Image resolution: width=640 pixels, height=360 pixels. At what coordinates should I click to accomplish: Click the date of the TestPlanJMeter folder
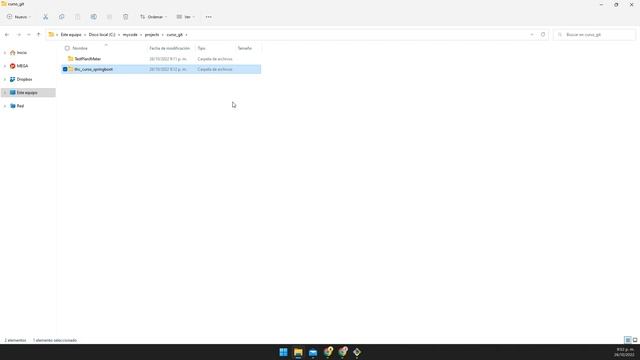click(x=168, y=59)
